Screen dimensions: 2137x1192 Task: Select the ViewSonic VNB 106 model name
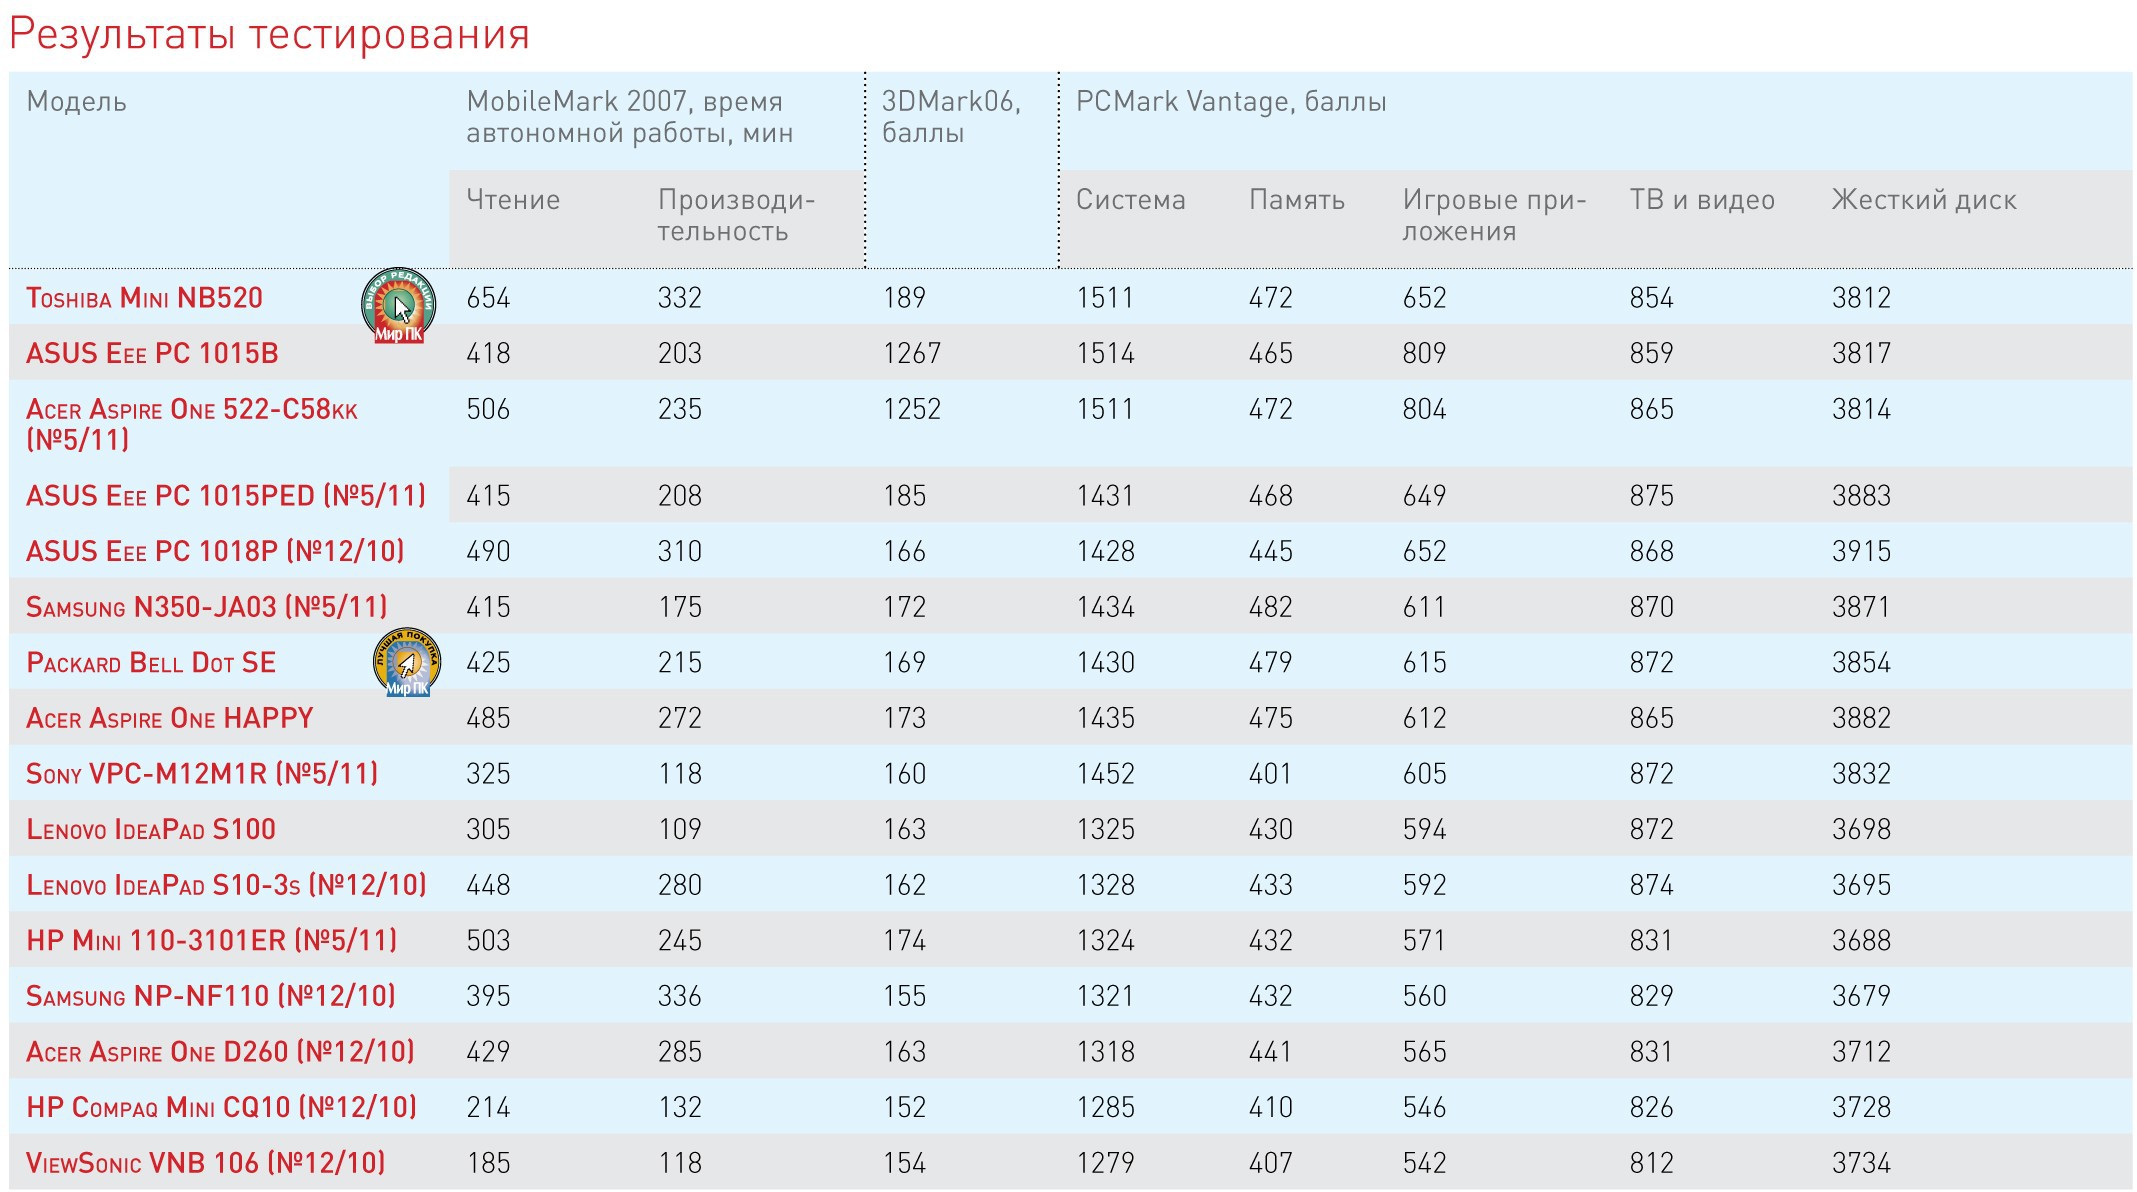coord(205,1164)
